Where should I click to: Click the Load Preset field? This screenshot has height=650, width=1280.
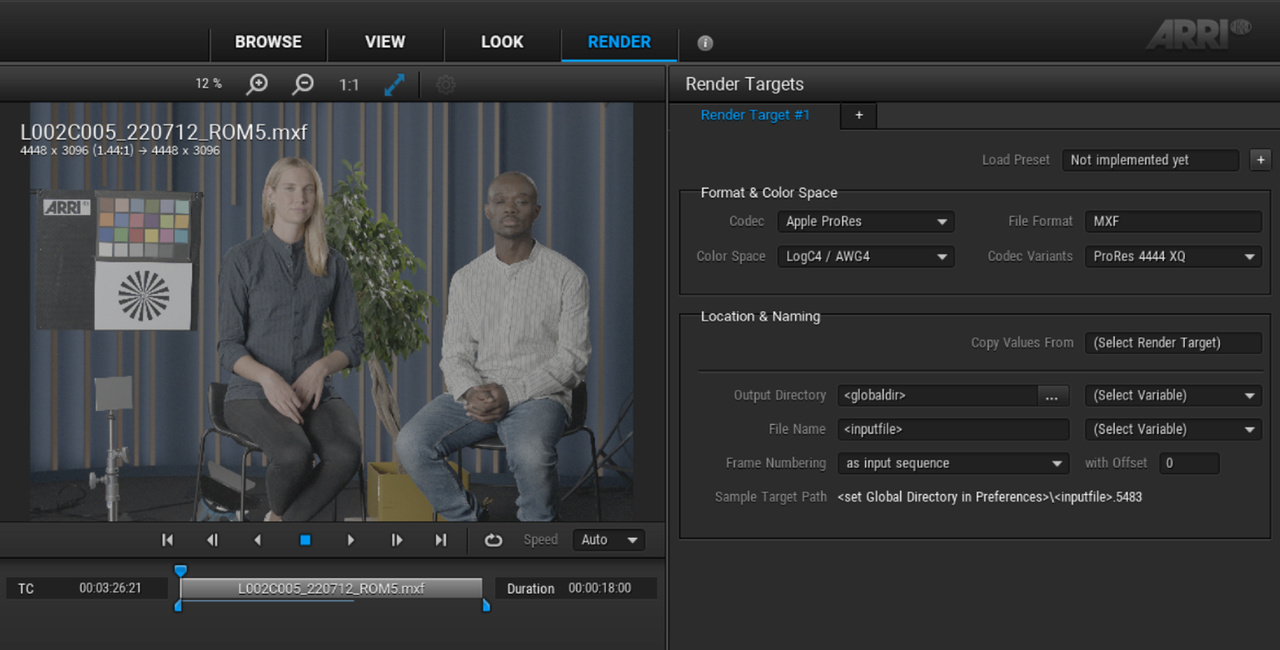[1150, 160]
